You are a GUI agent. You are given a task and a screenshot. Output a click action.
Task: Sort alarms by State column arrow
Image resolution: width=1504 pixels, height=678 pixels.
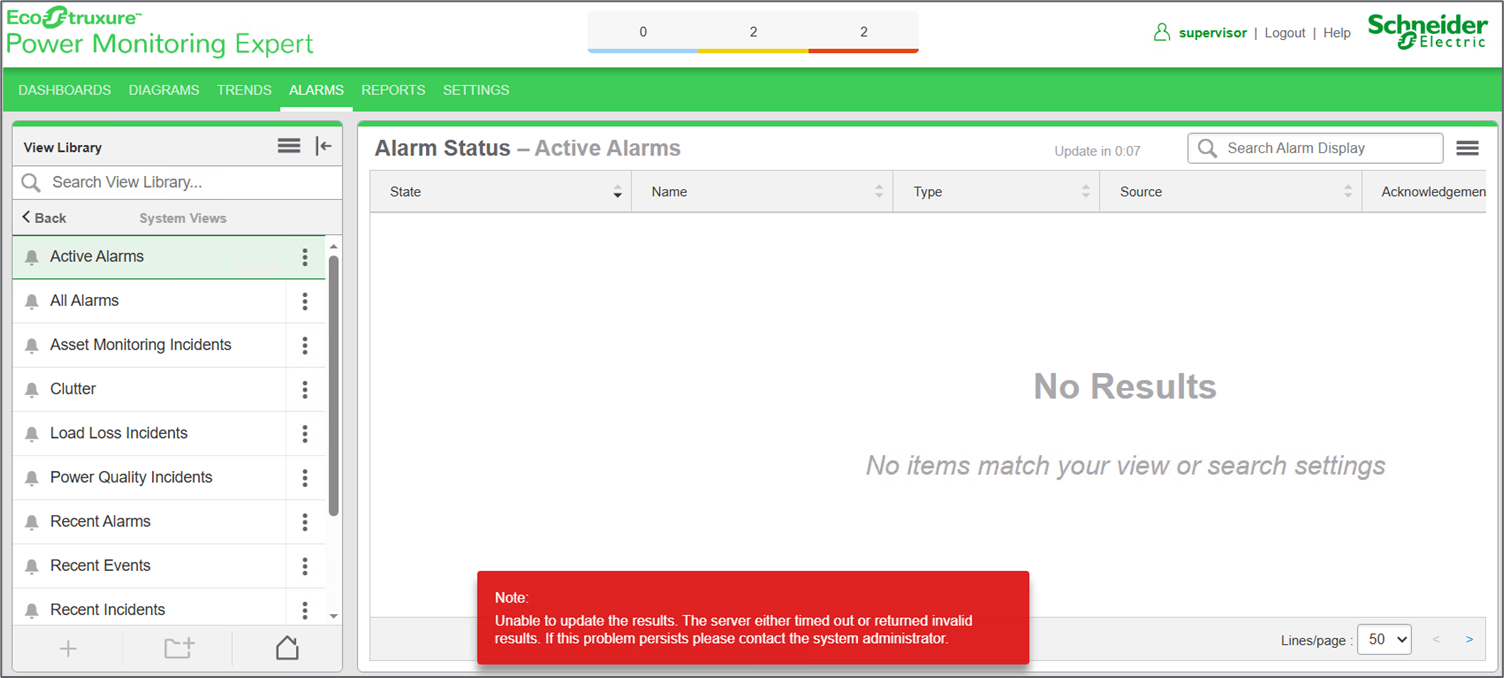(617, 192)
